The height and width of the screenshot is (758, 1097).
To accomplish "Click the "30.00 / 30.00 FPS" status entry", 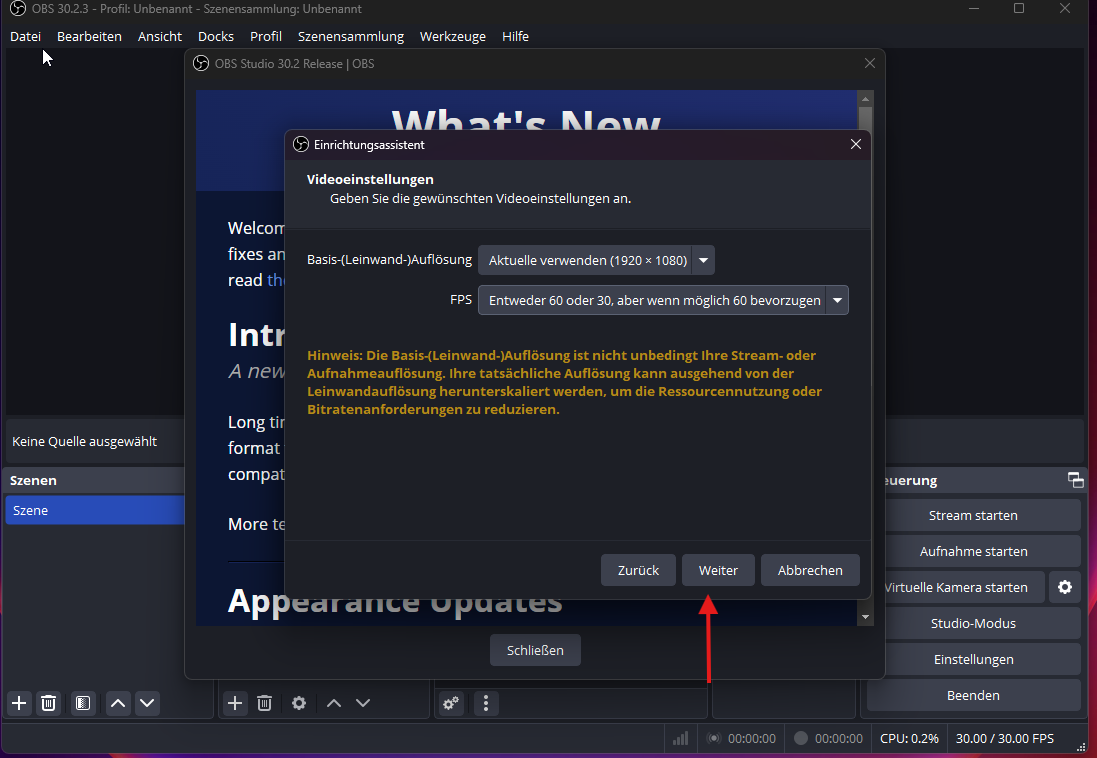I will pos(1005,738).
